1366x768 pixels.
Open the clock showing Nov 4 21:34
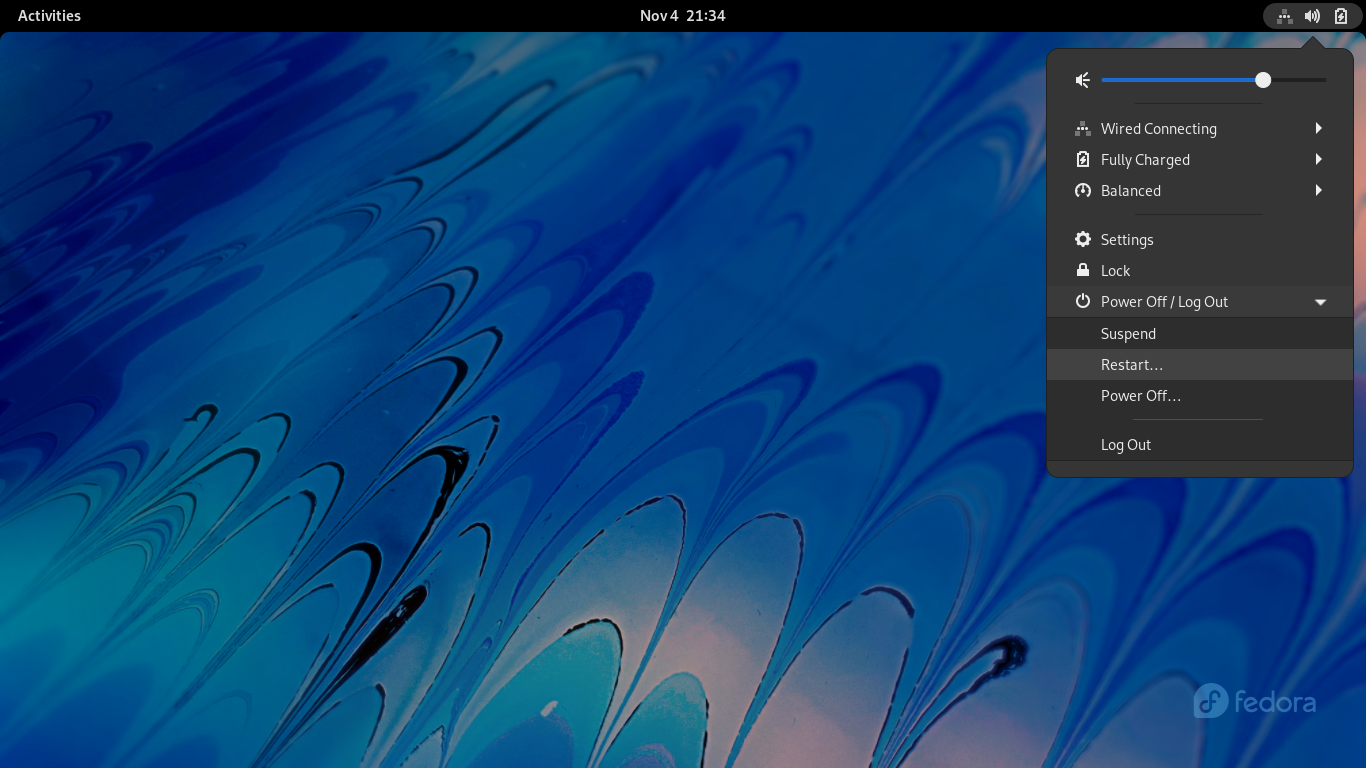coord(683,16)
